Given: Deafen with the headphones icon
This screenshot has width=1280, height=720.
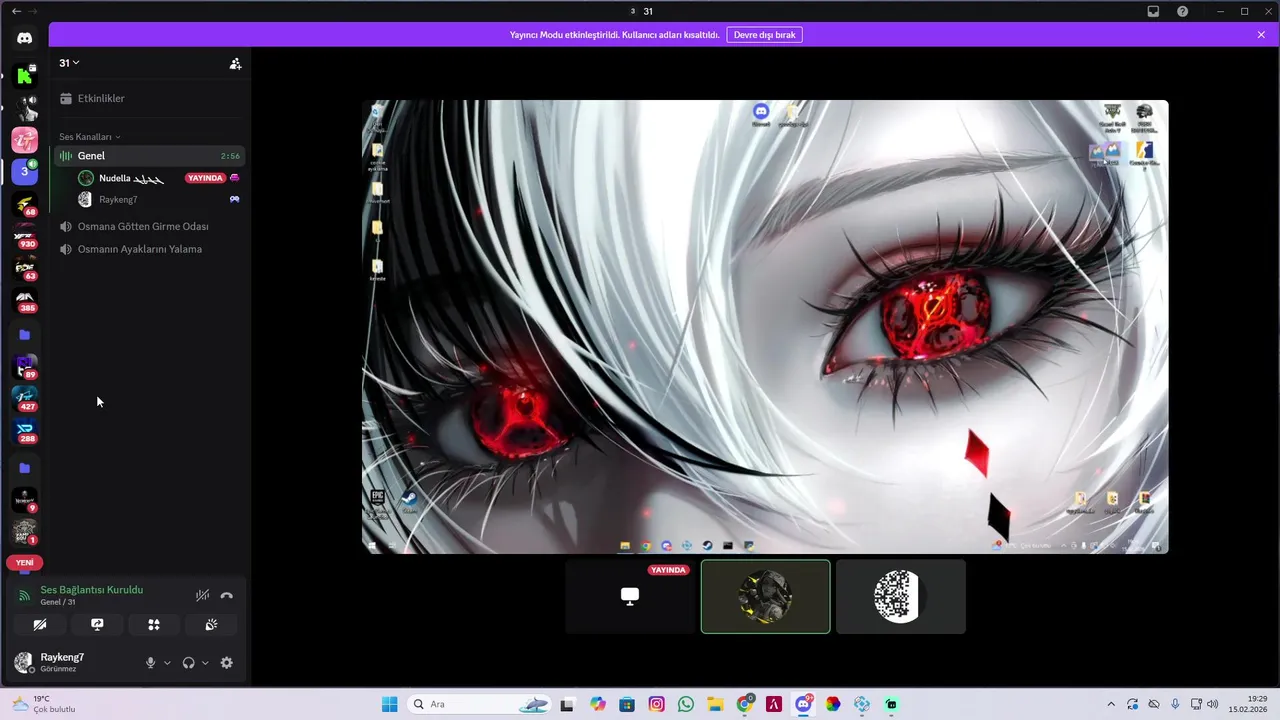Looking at the screenshot, I should (x=188, y=662).
